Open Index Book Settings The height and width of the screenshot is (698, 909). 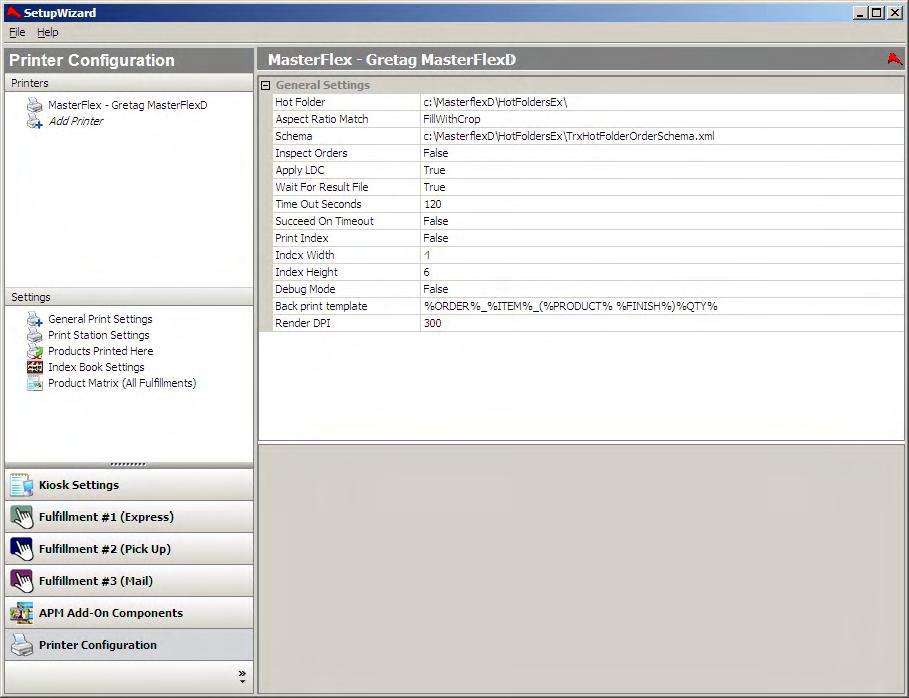(x=96, y=367)
